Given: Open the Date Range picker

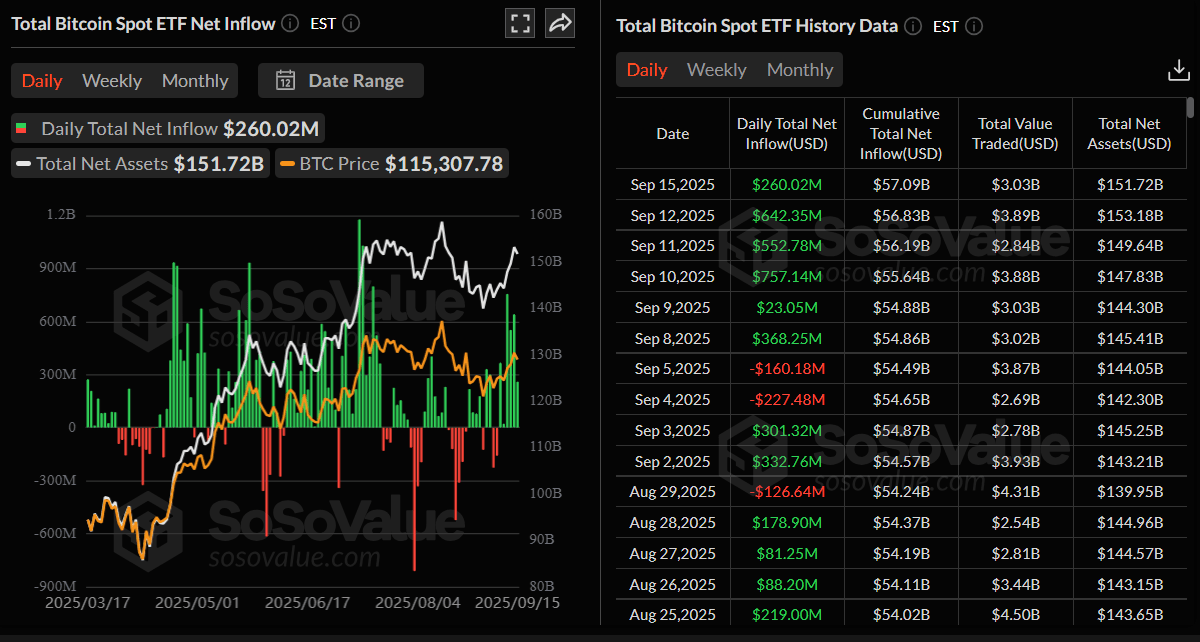Looking at the screenshot, I should coord(340,80).
